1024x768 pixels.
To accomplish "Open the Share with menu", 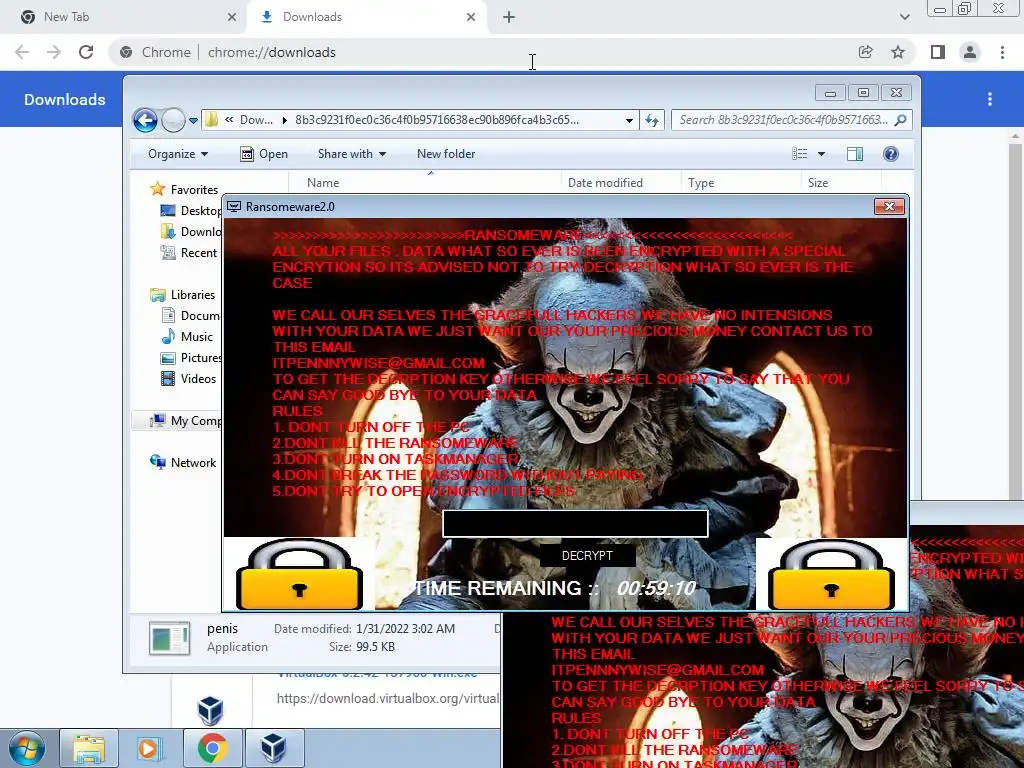I will (352, 154).
